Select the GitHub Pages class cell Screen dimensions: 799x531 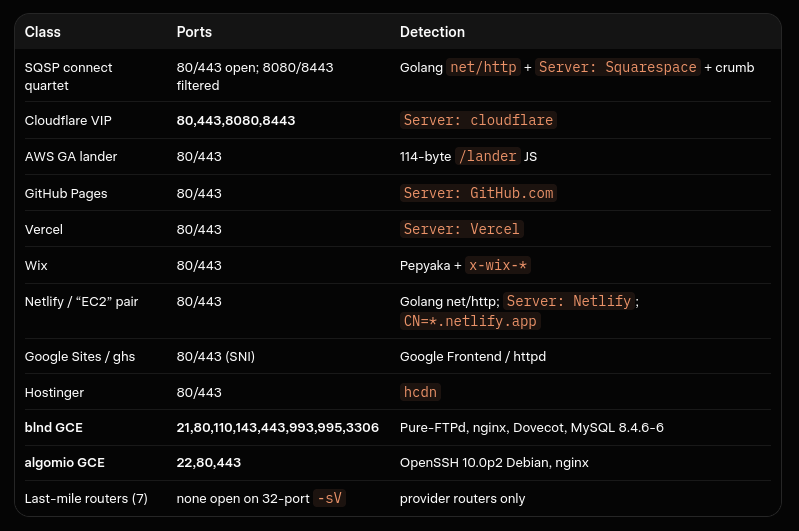[x=66, y=194]
